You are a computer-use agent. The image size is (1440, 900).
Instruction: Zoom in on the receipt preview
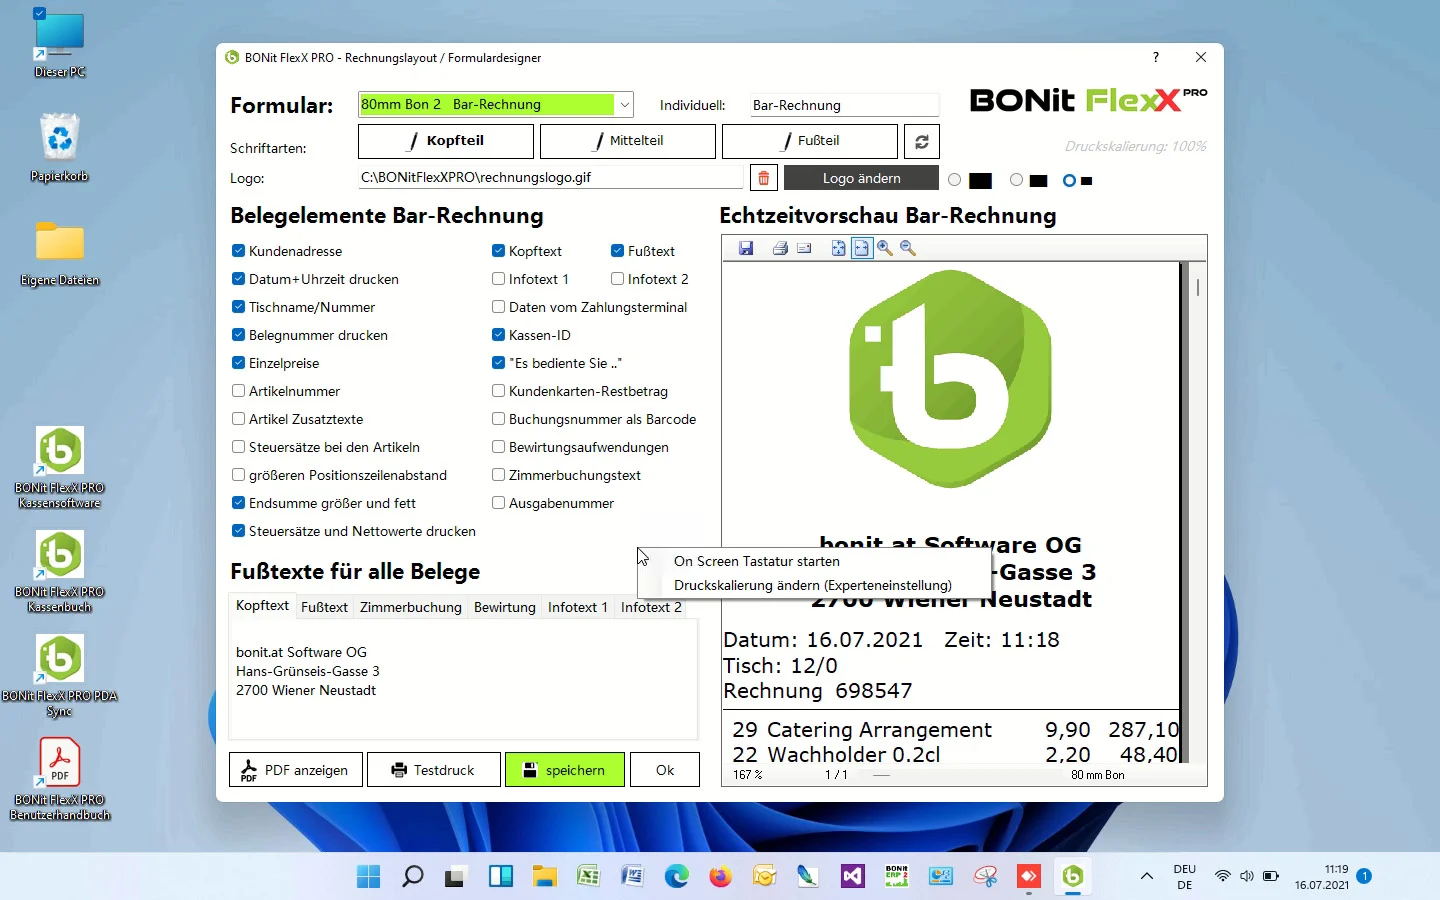[x=885, y=248]
